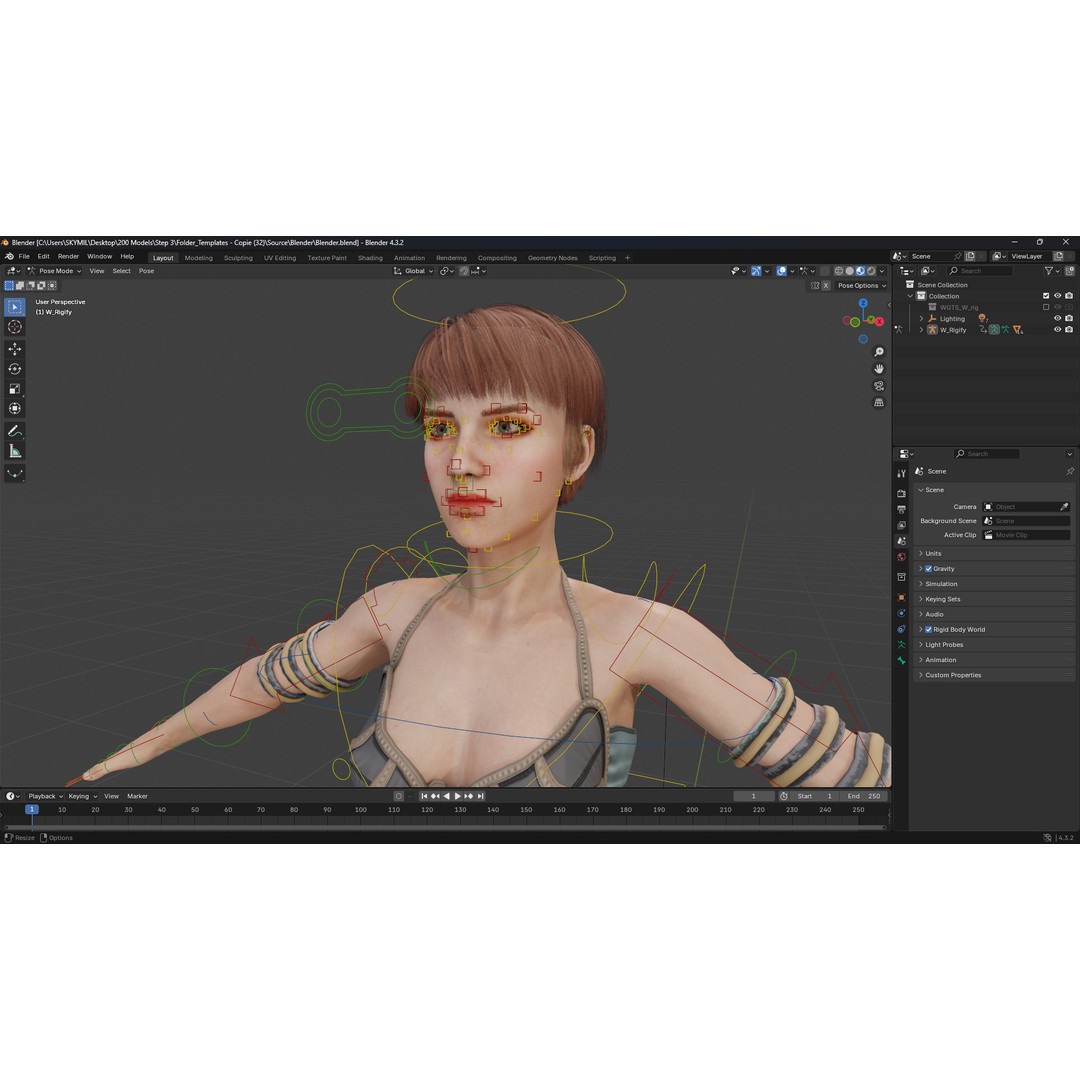Switch to solid viewport shading

[850, 271]
